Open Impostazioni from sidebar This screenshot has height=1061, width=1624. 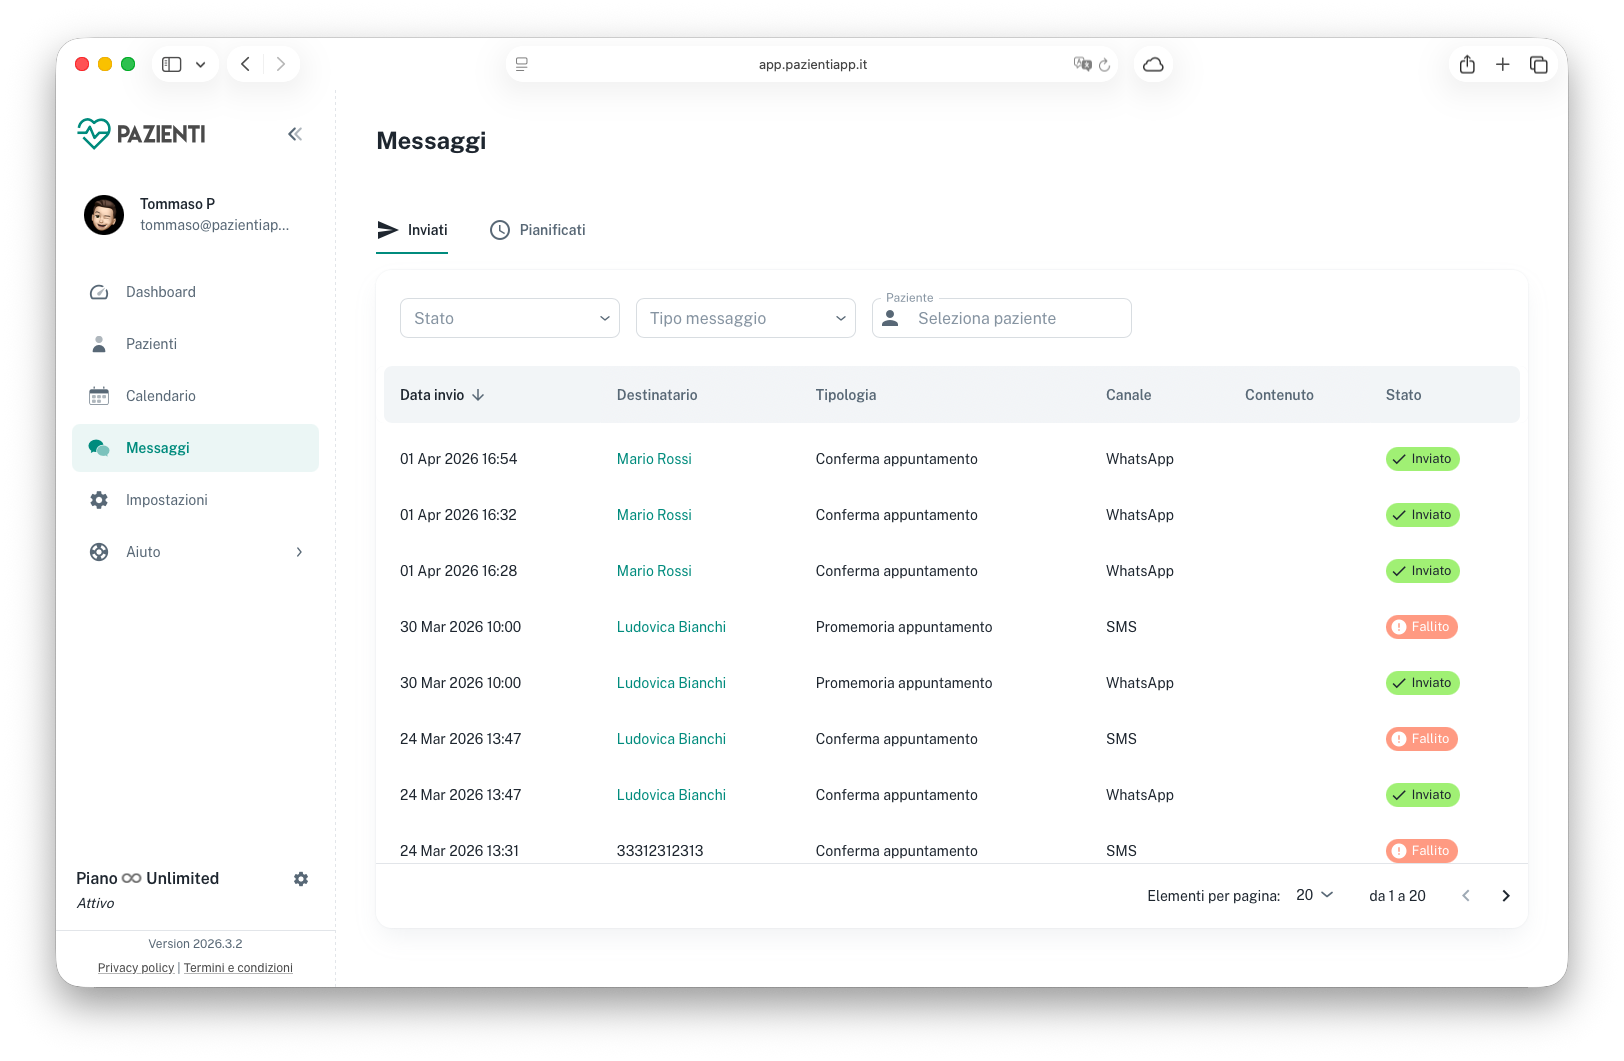click(166, 500)
